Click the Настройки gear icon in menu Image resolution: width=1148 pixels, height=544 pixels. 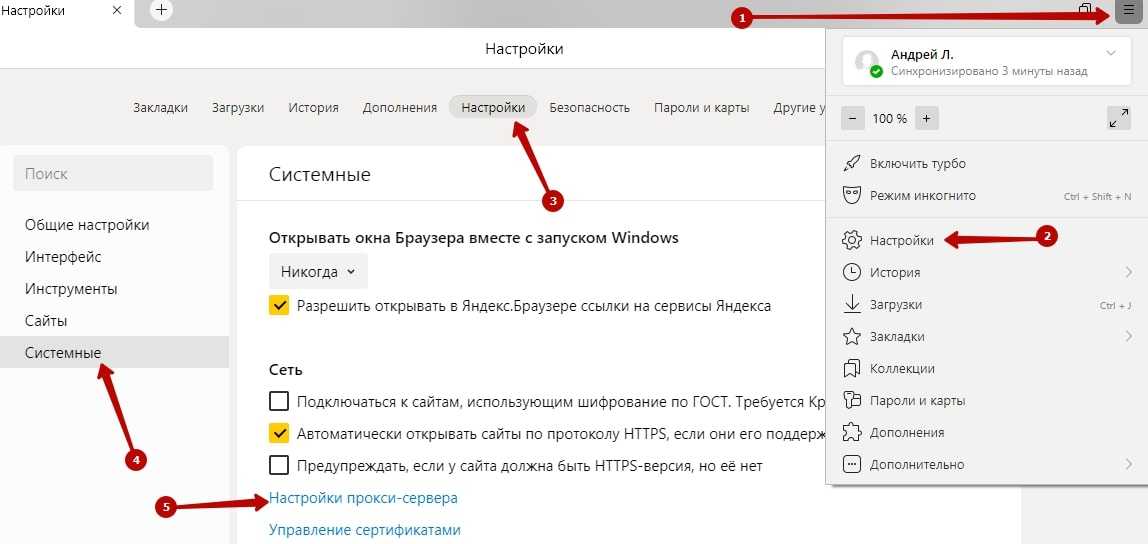point(851,240)
